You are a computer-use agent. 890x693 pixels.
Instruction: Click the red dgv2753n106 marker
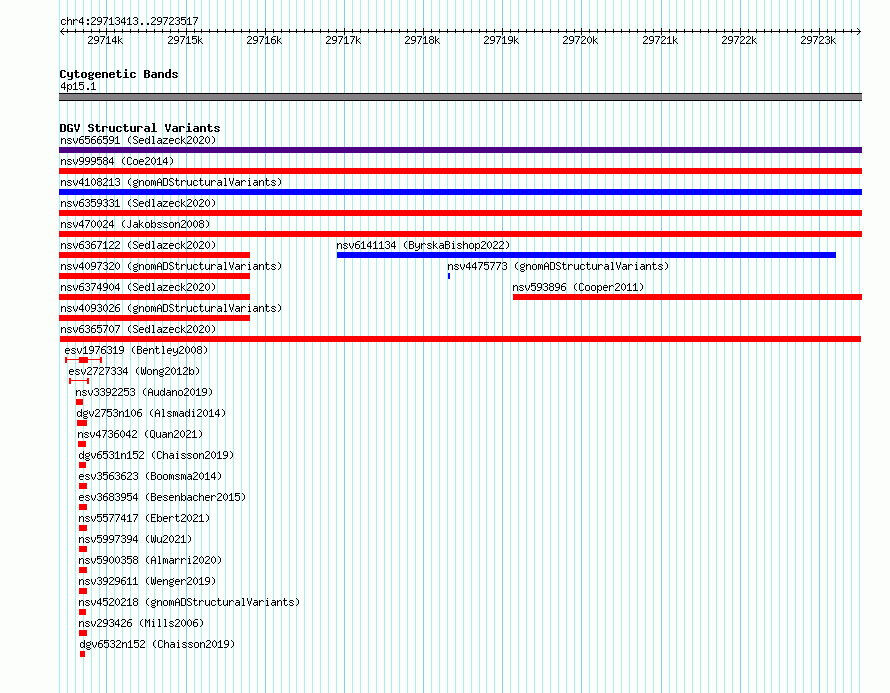point(82,423)
